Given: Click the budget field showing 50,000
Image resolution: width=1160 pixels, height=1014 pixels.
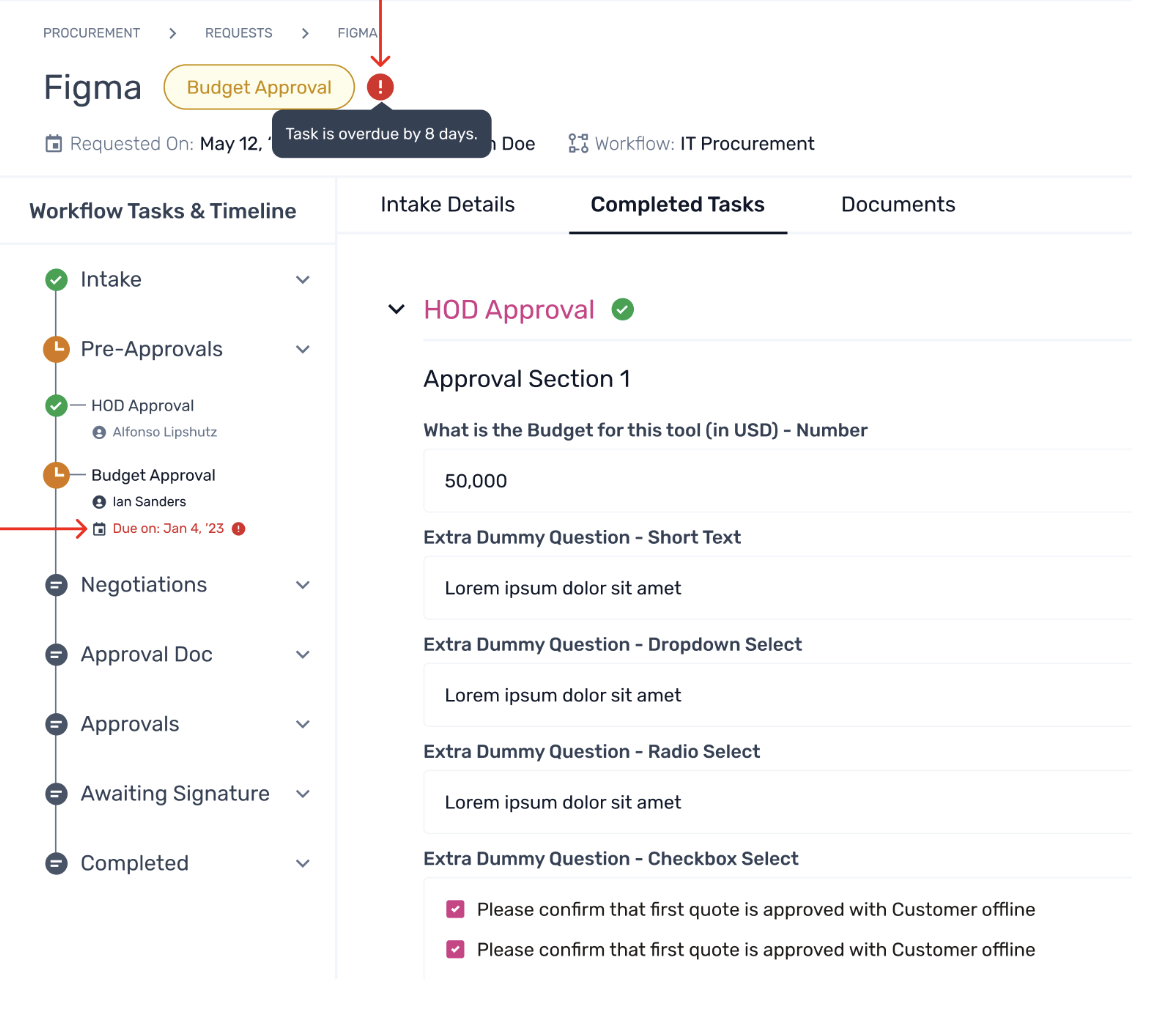Looking at the screenshot, I should pos(778,481).
